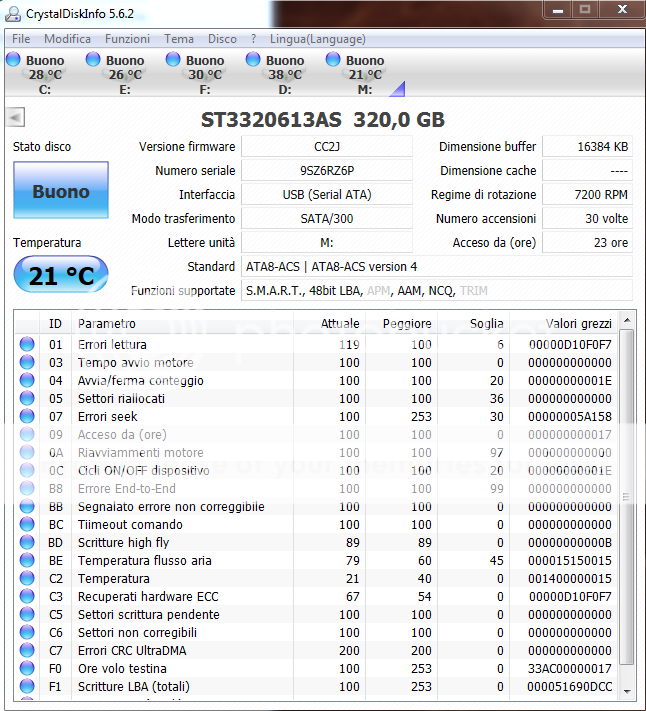Viewport: 646px width, 711px height.
Task: Open the Disco menu
Action: 222,39
